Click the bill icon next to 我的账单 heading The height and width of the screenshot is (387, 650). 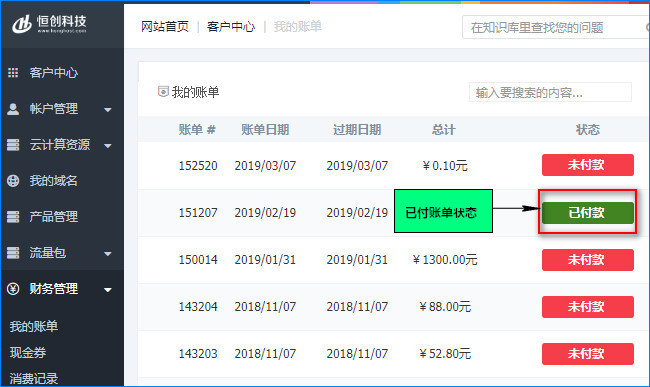[x=163, y=92]
